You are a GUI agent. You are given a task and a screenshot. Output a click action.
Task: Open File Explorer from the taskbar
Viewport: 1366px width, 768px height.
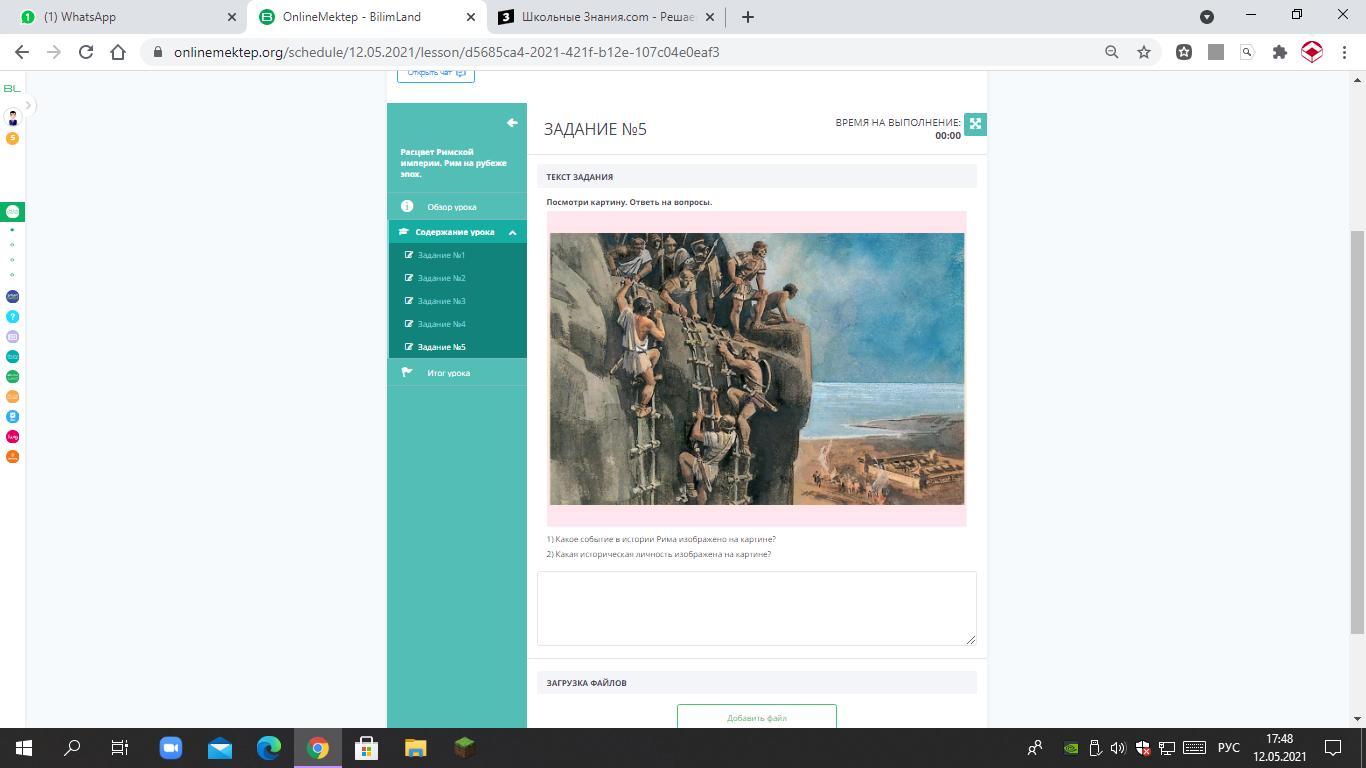[415, 748]
